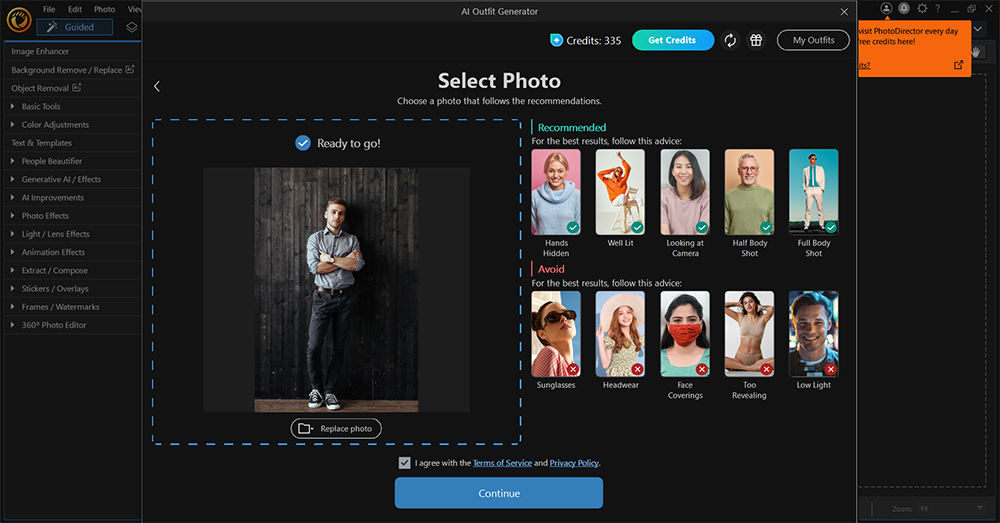The width and height of the screenshot is (1000, 523).
Task: Click the Replace photo button
Action: coord(336,429)
